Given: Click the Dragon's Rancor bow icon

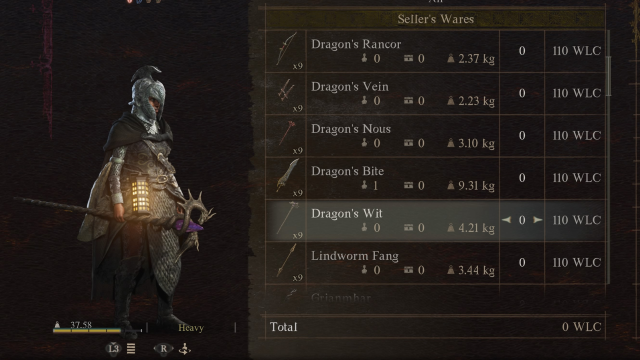Looking at the screenshot, I should 286,49.
